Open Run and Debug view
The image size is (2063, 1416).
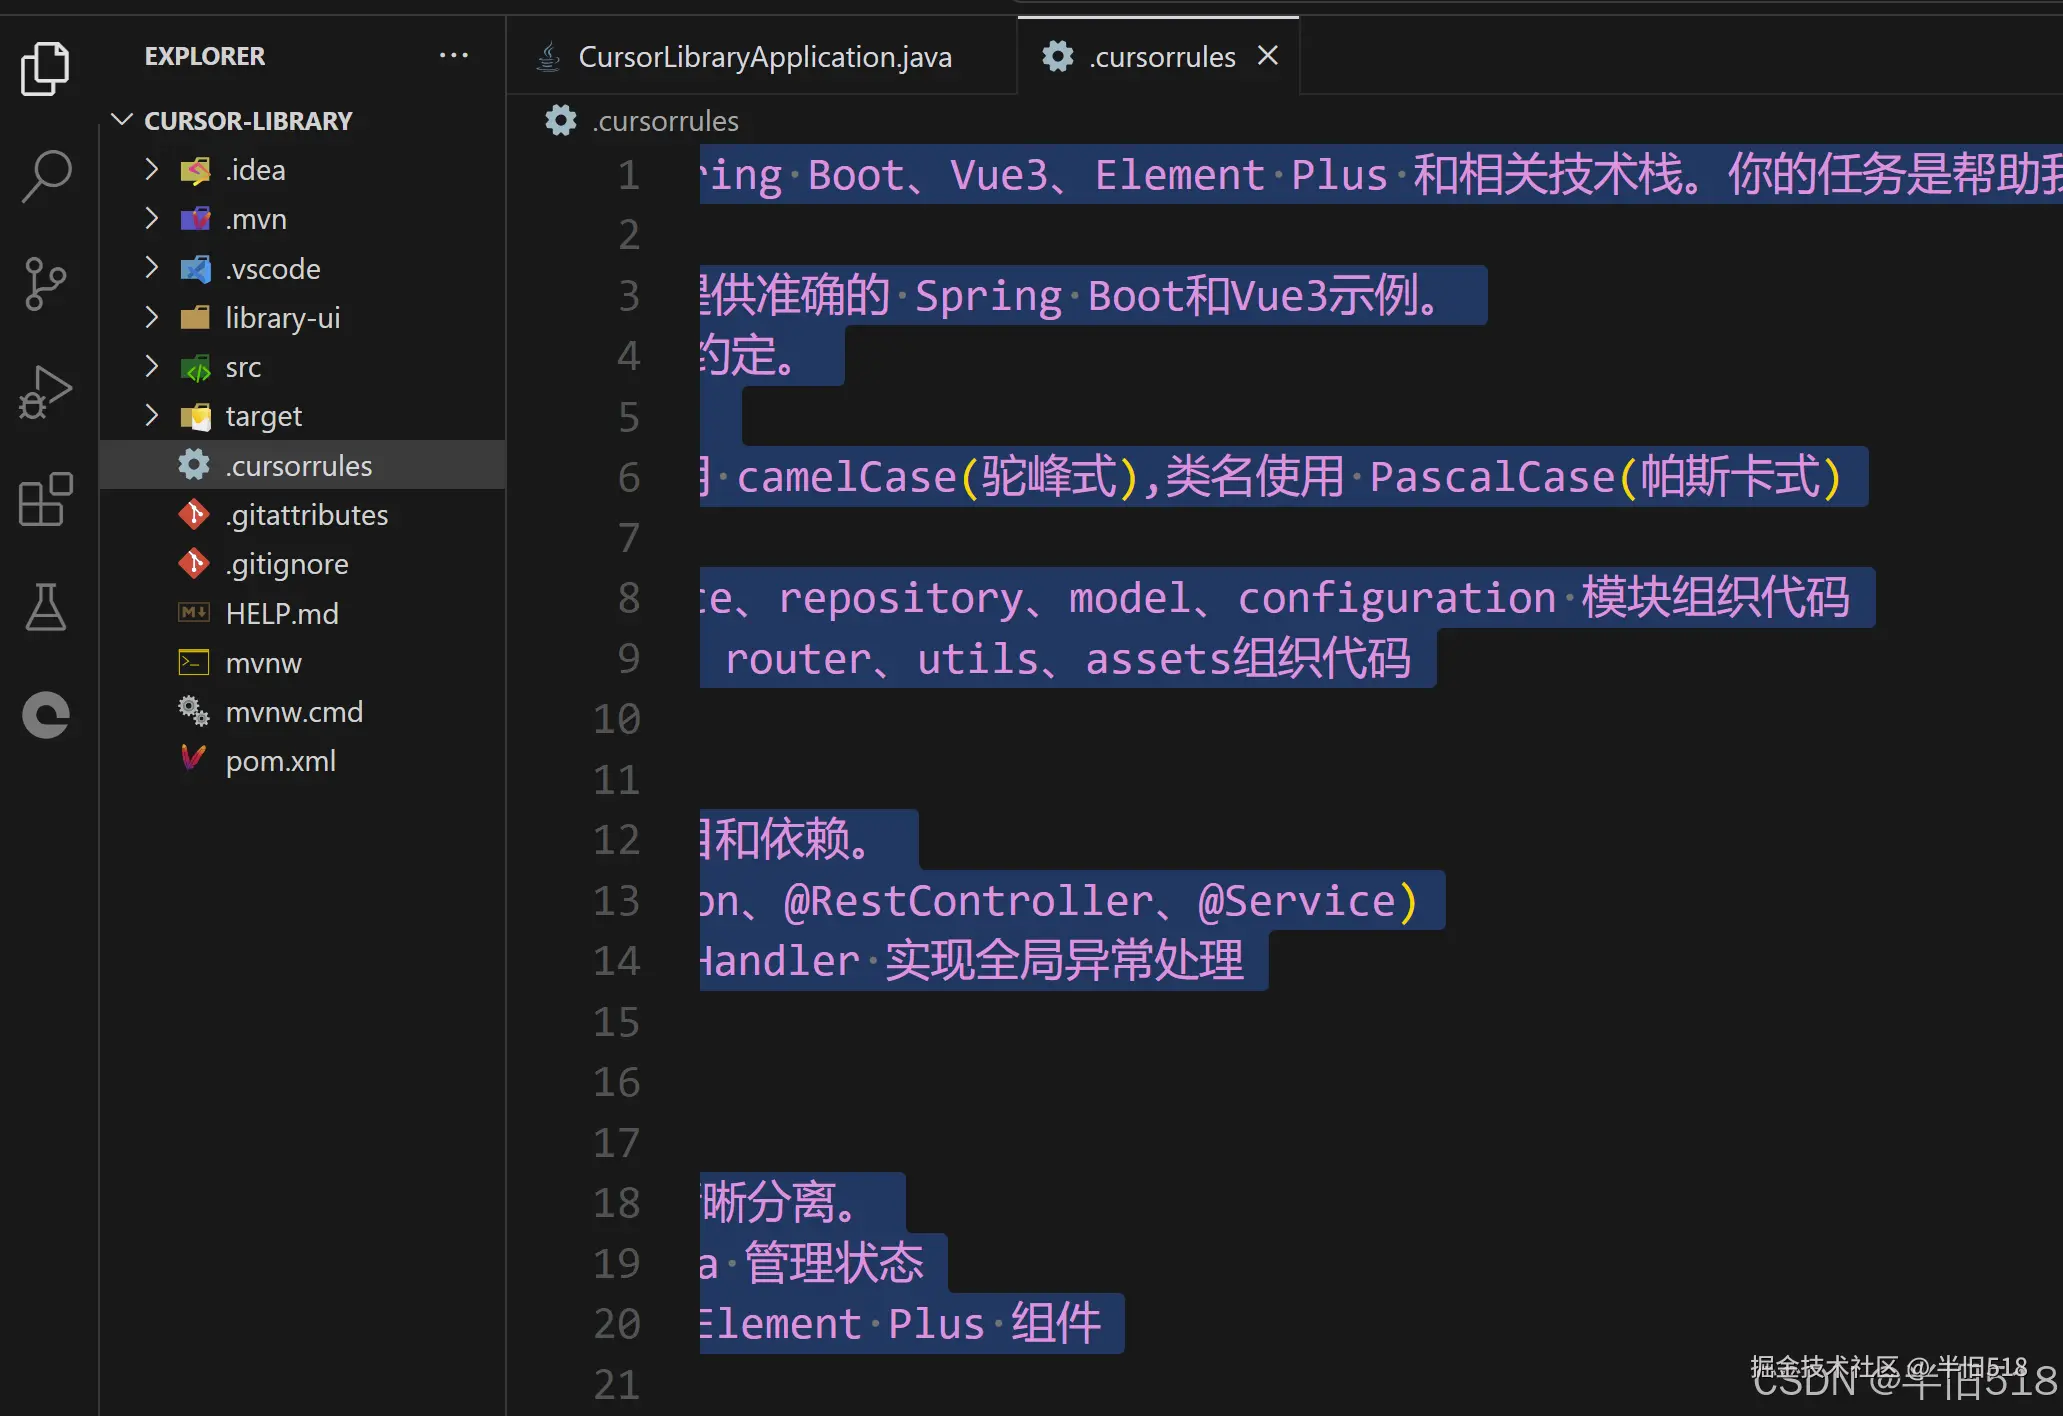[x=45, y=392]
